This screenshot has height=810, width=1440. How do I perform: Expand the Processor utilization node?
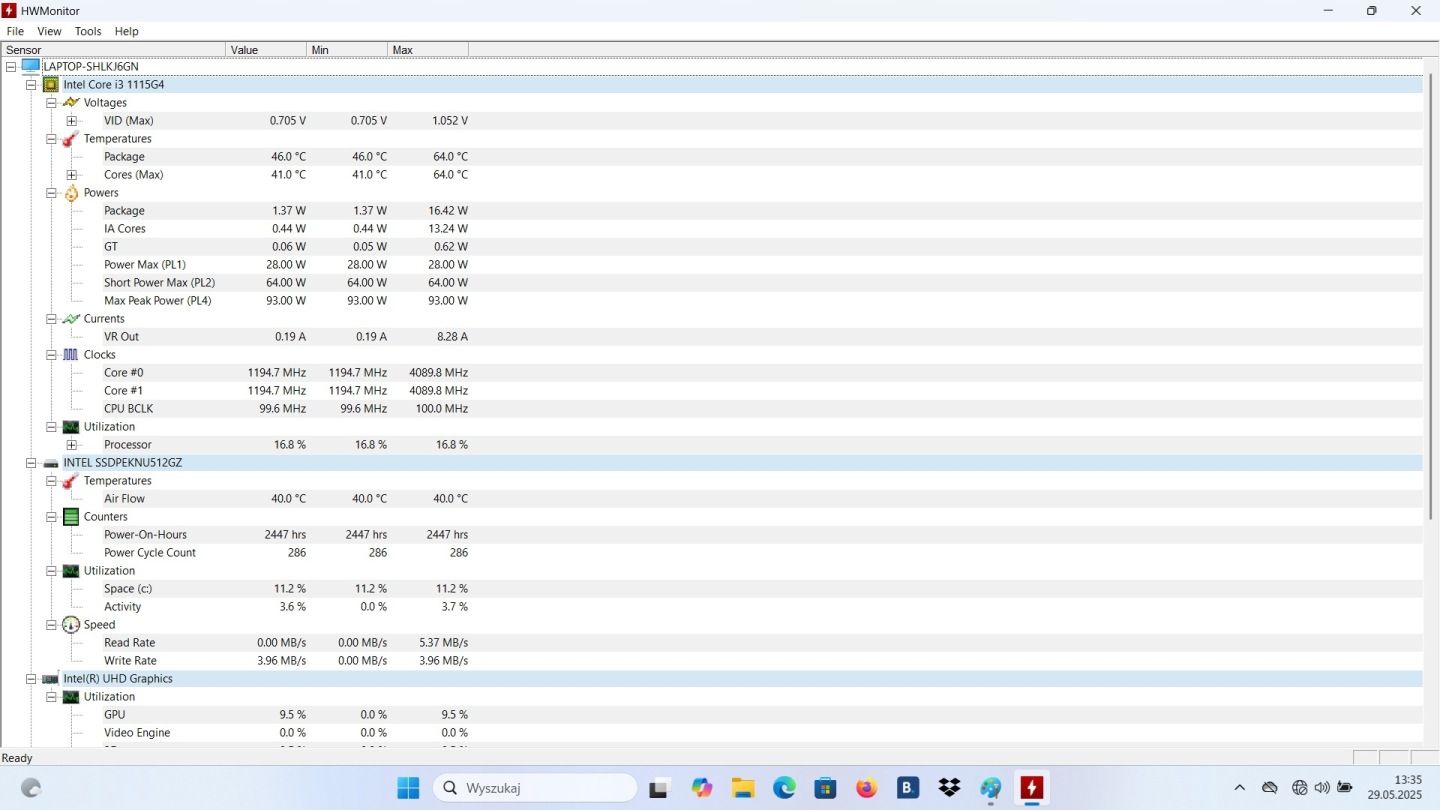71,445
